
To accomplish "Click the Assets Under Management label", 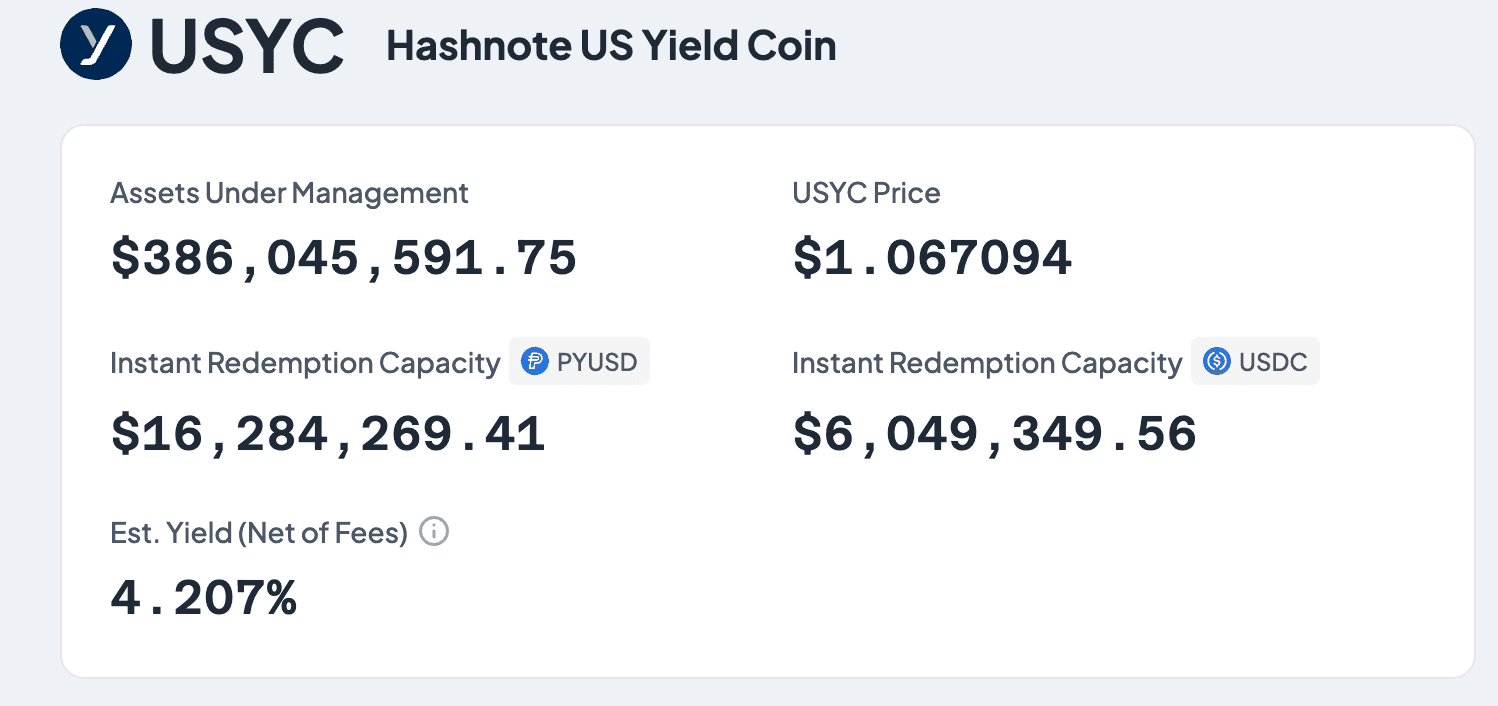I will coord(289,193).
